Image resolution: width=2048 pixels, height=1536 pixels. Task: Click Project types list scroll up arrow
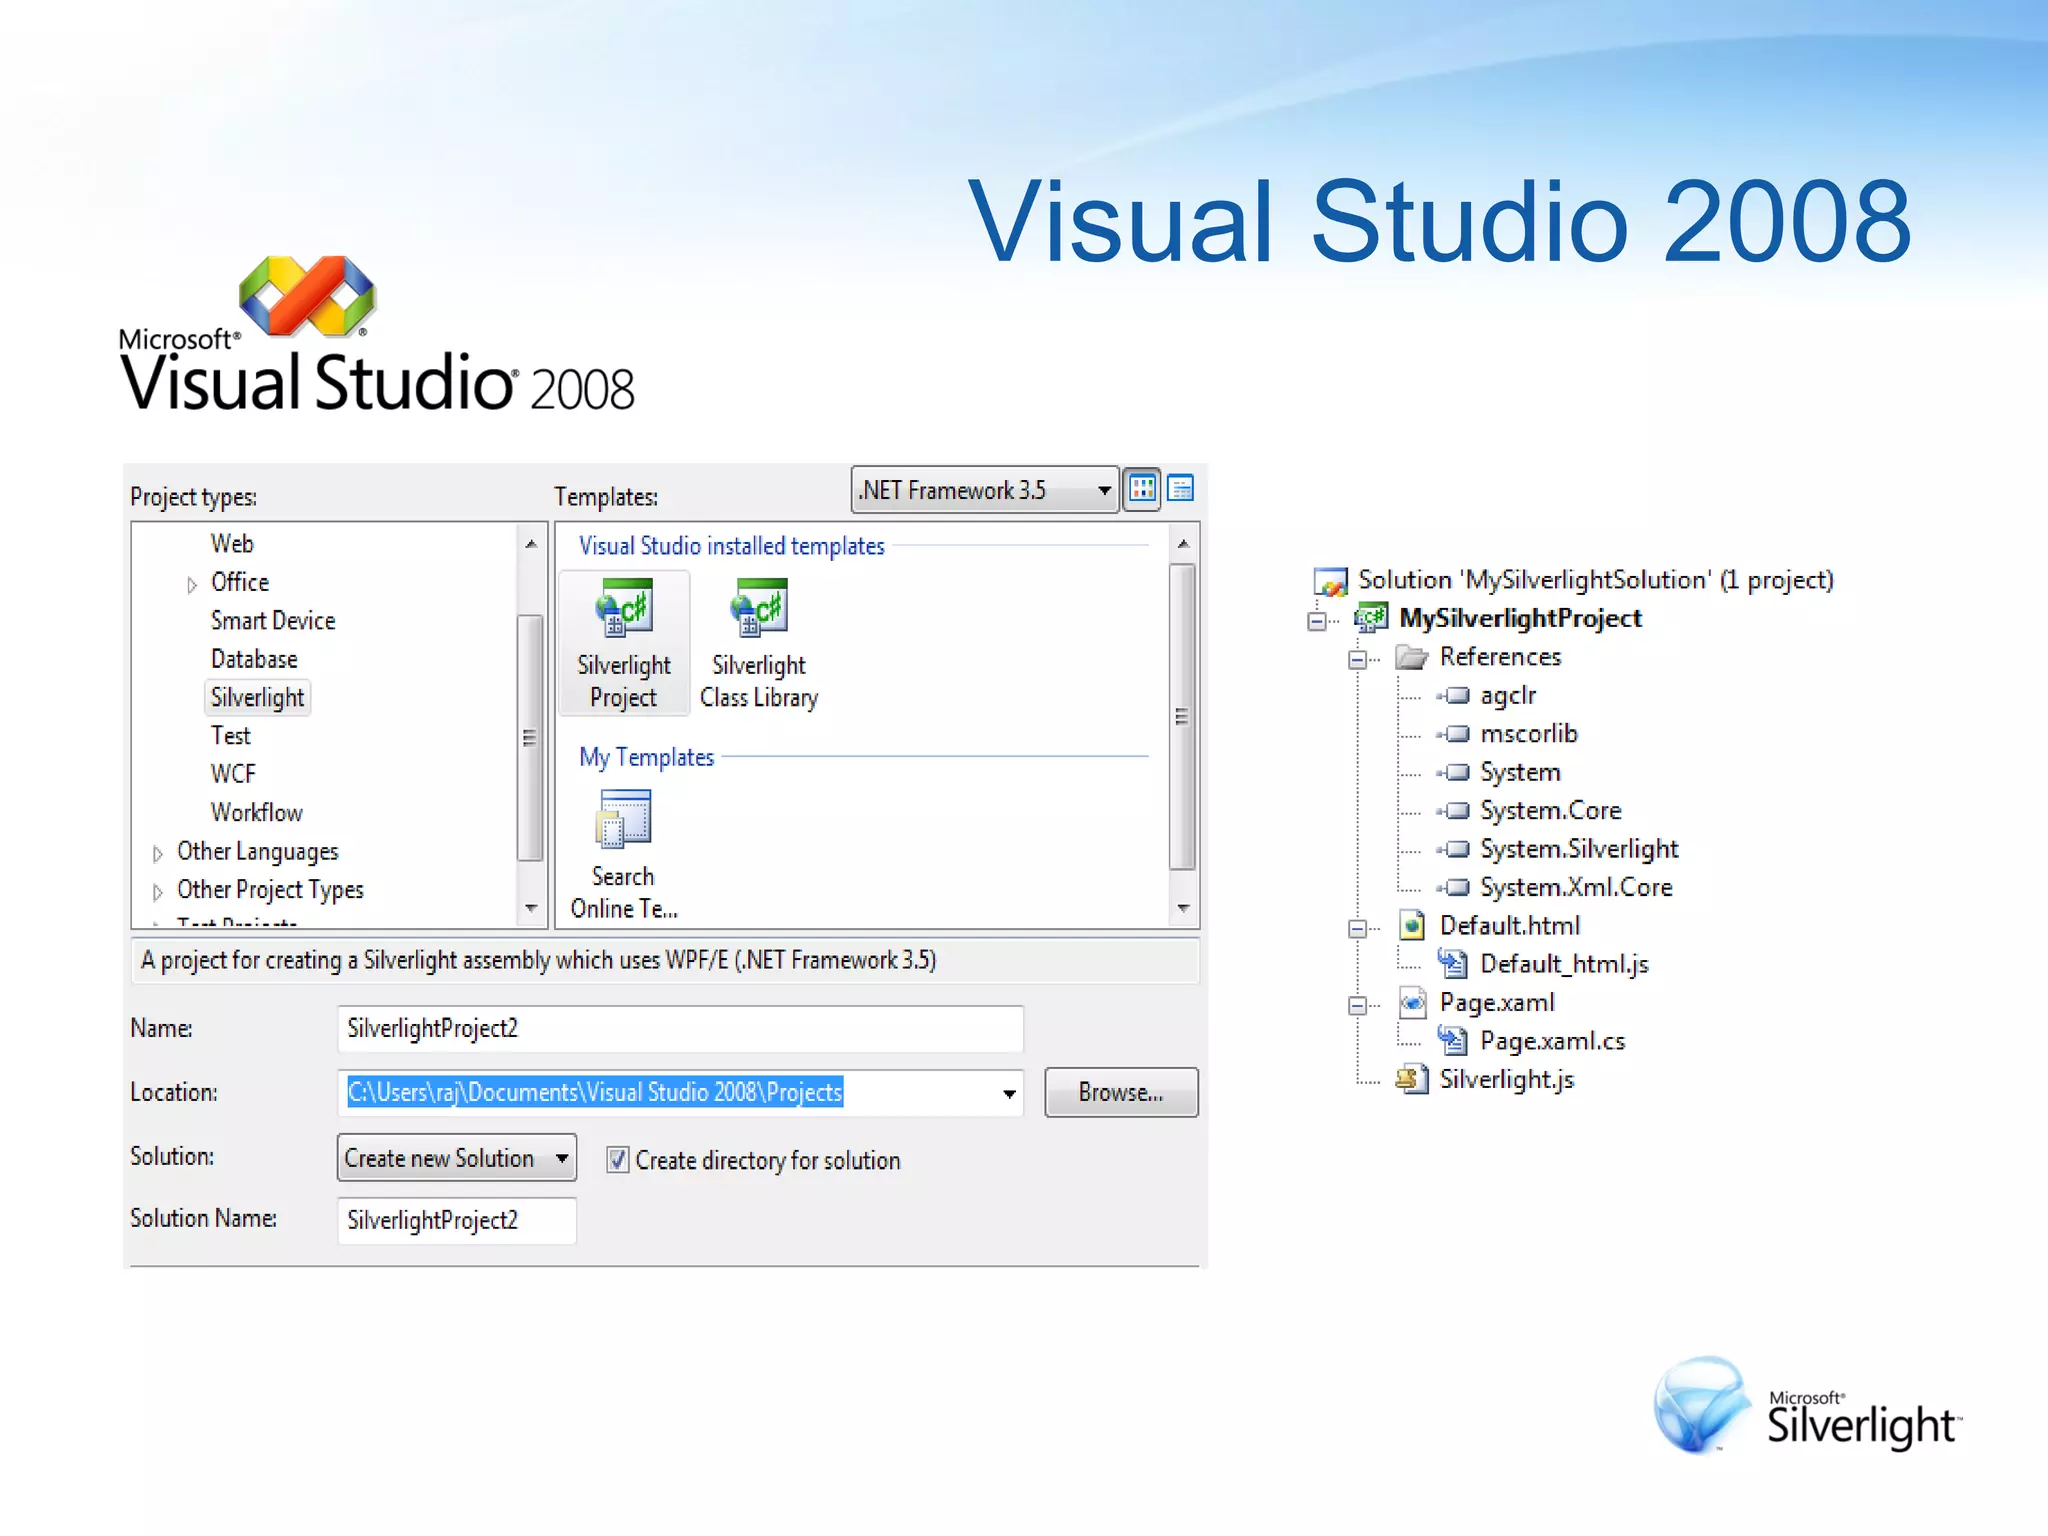pyautogui.click(x=531, y=543)
